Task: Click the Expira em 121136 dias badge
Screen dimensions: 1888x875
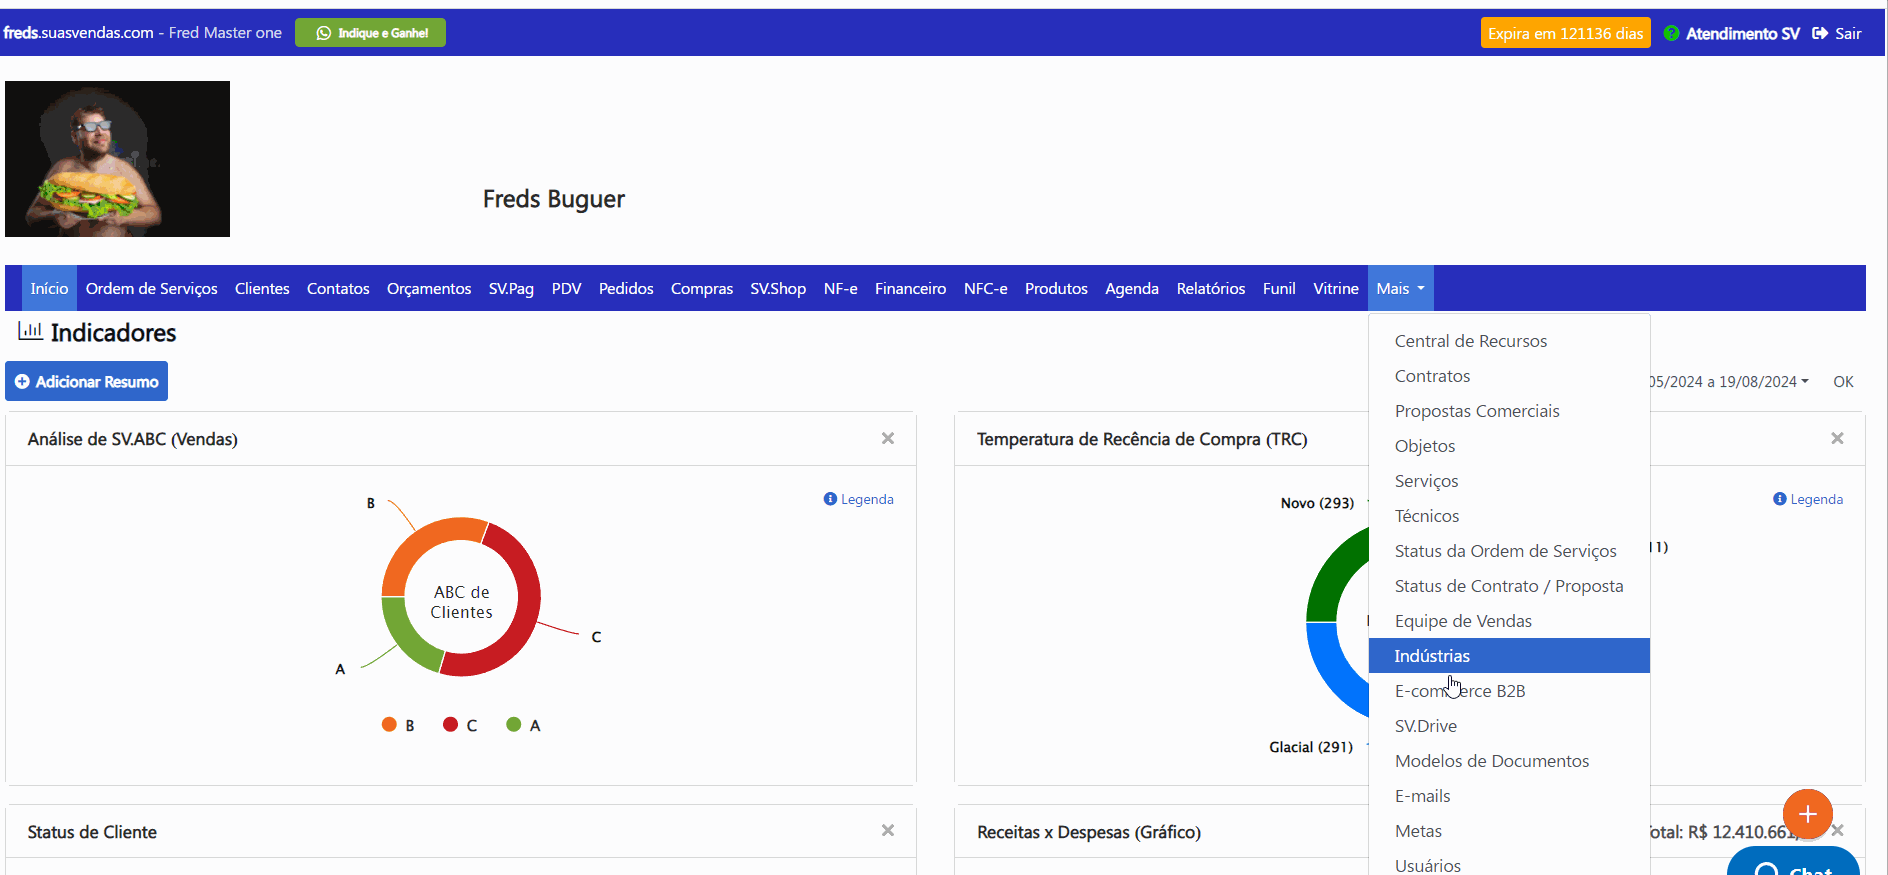Action: pyautogui.click(x=1565, y=33)
